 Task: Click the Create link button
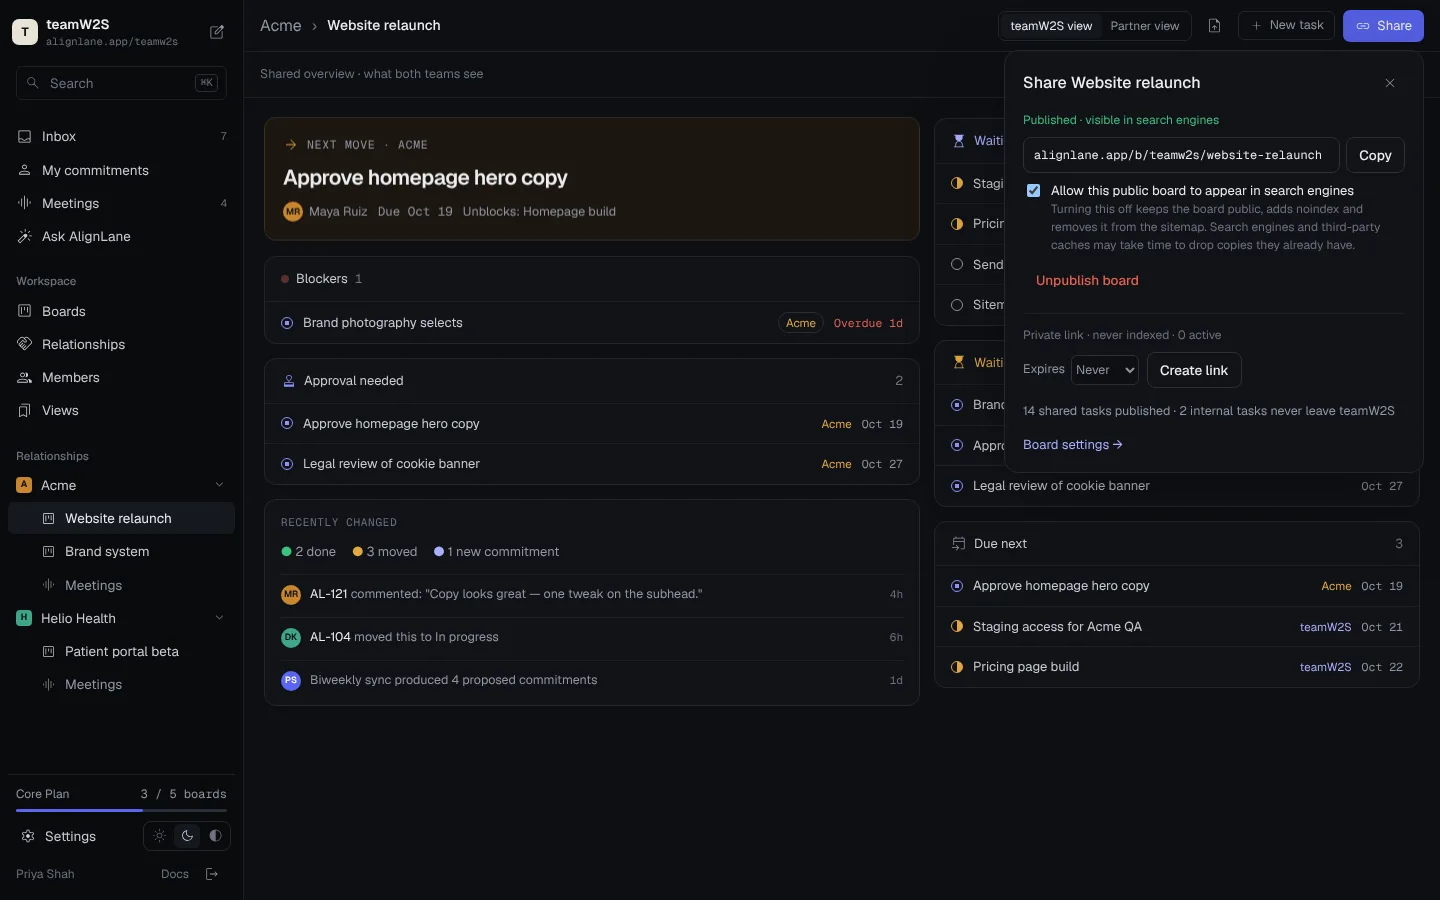[1194, 370]
